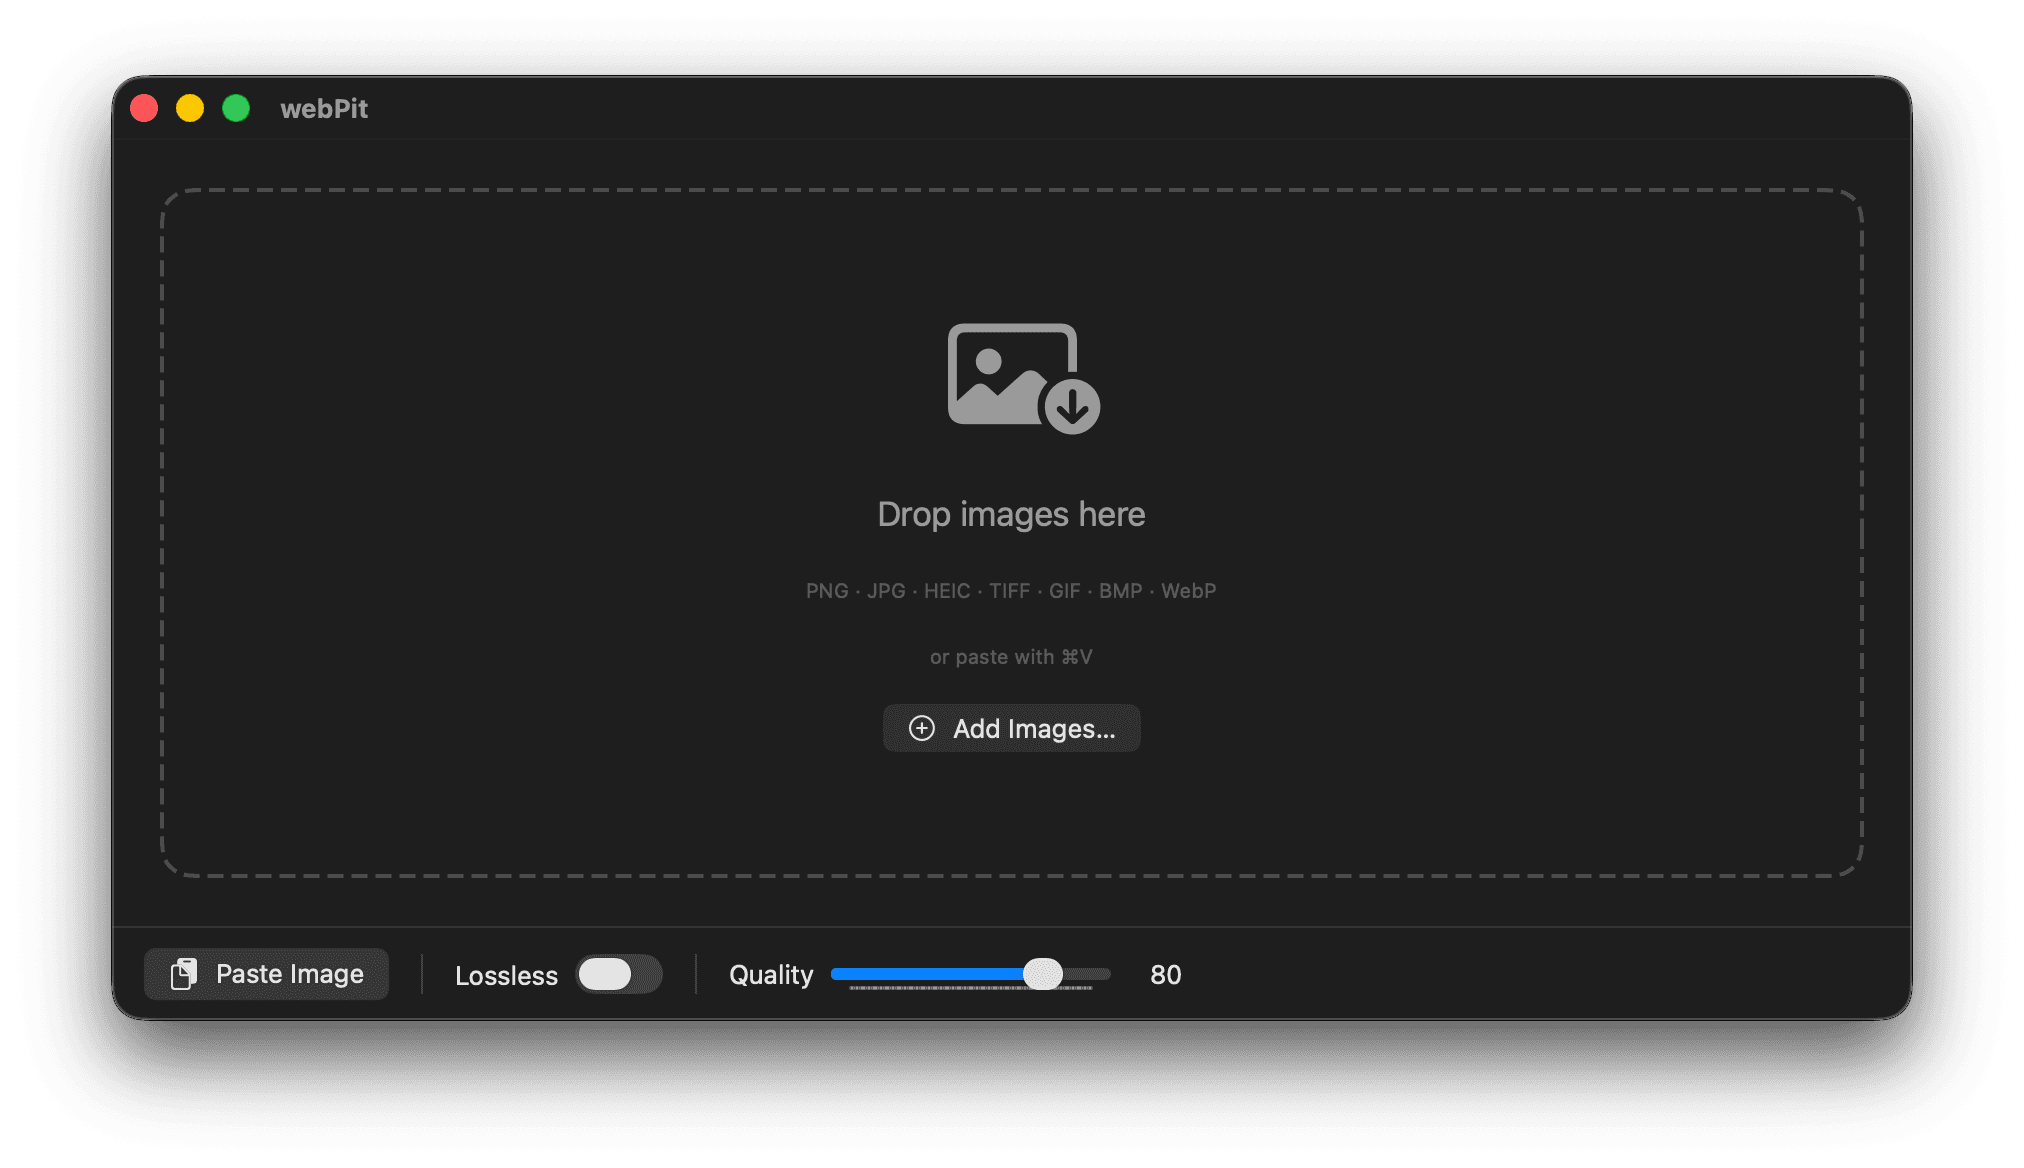Click the Quality value 80

(x=1166, y=975)
